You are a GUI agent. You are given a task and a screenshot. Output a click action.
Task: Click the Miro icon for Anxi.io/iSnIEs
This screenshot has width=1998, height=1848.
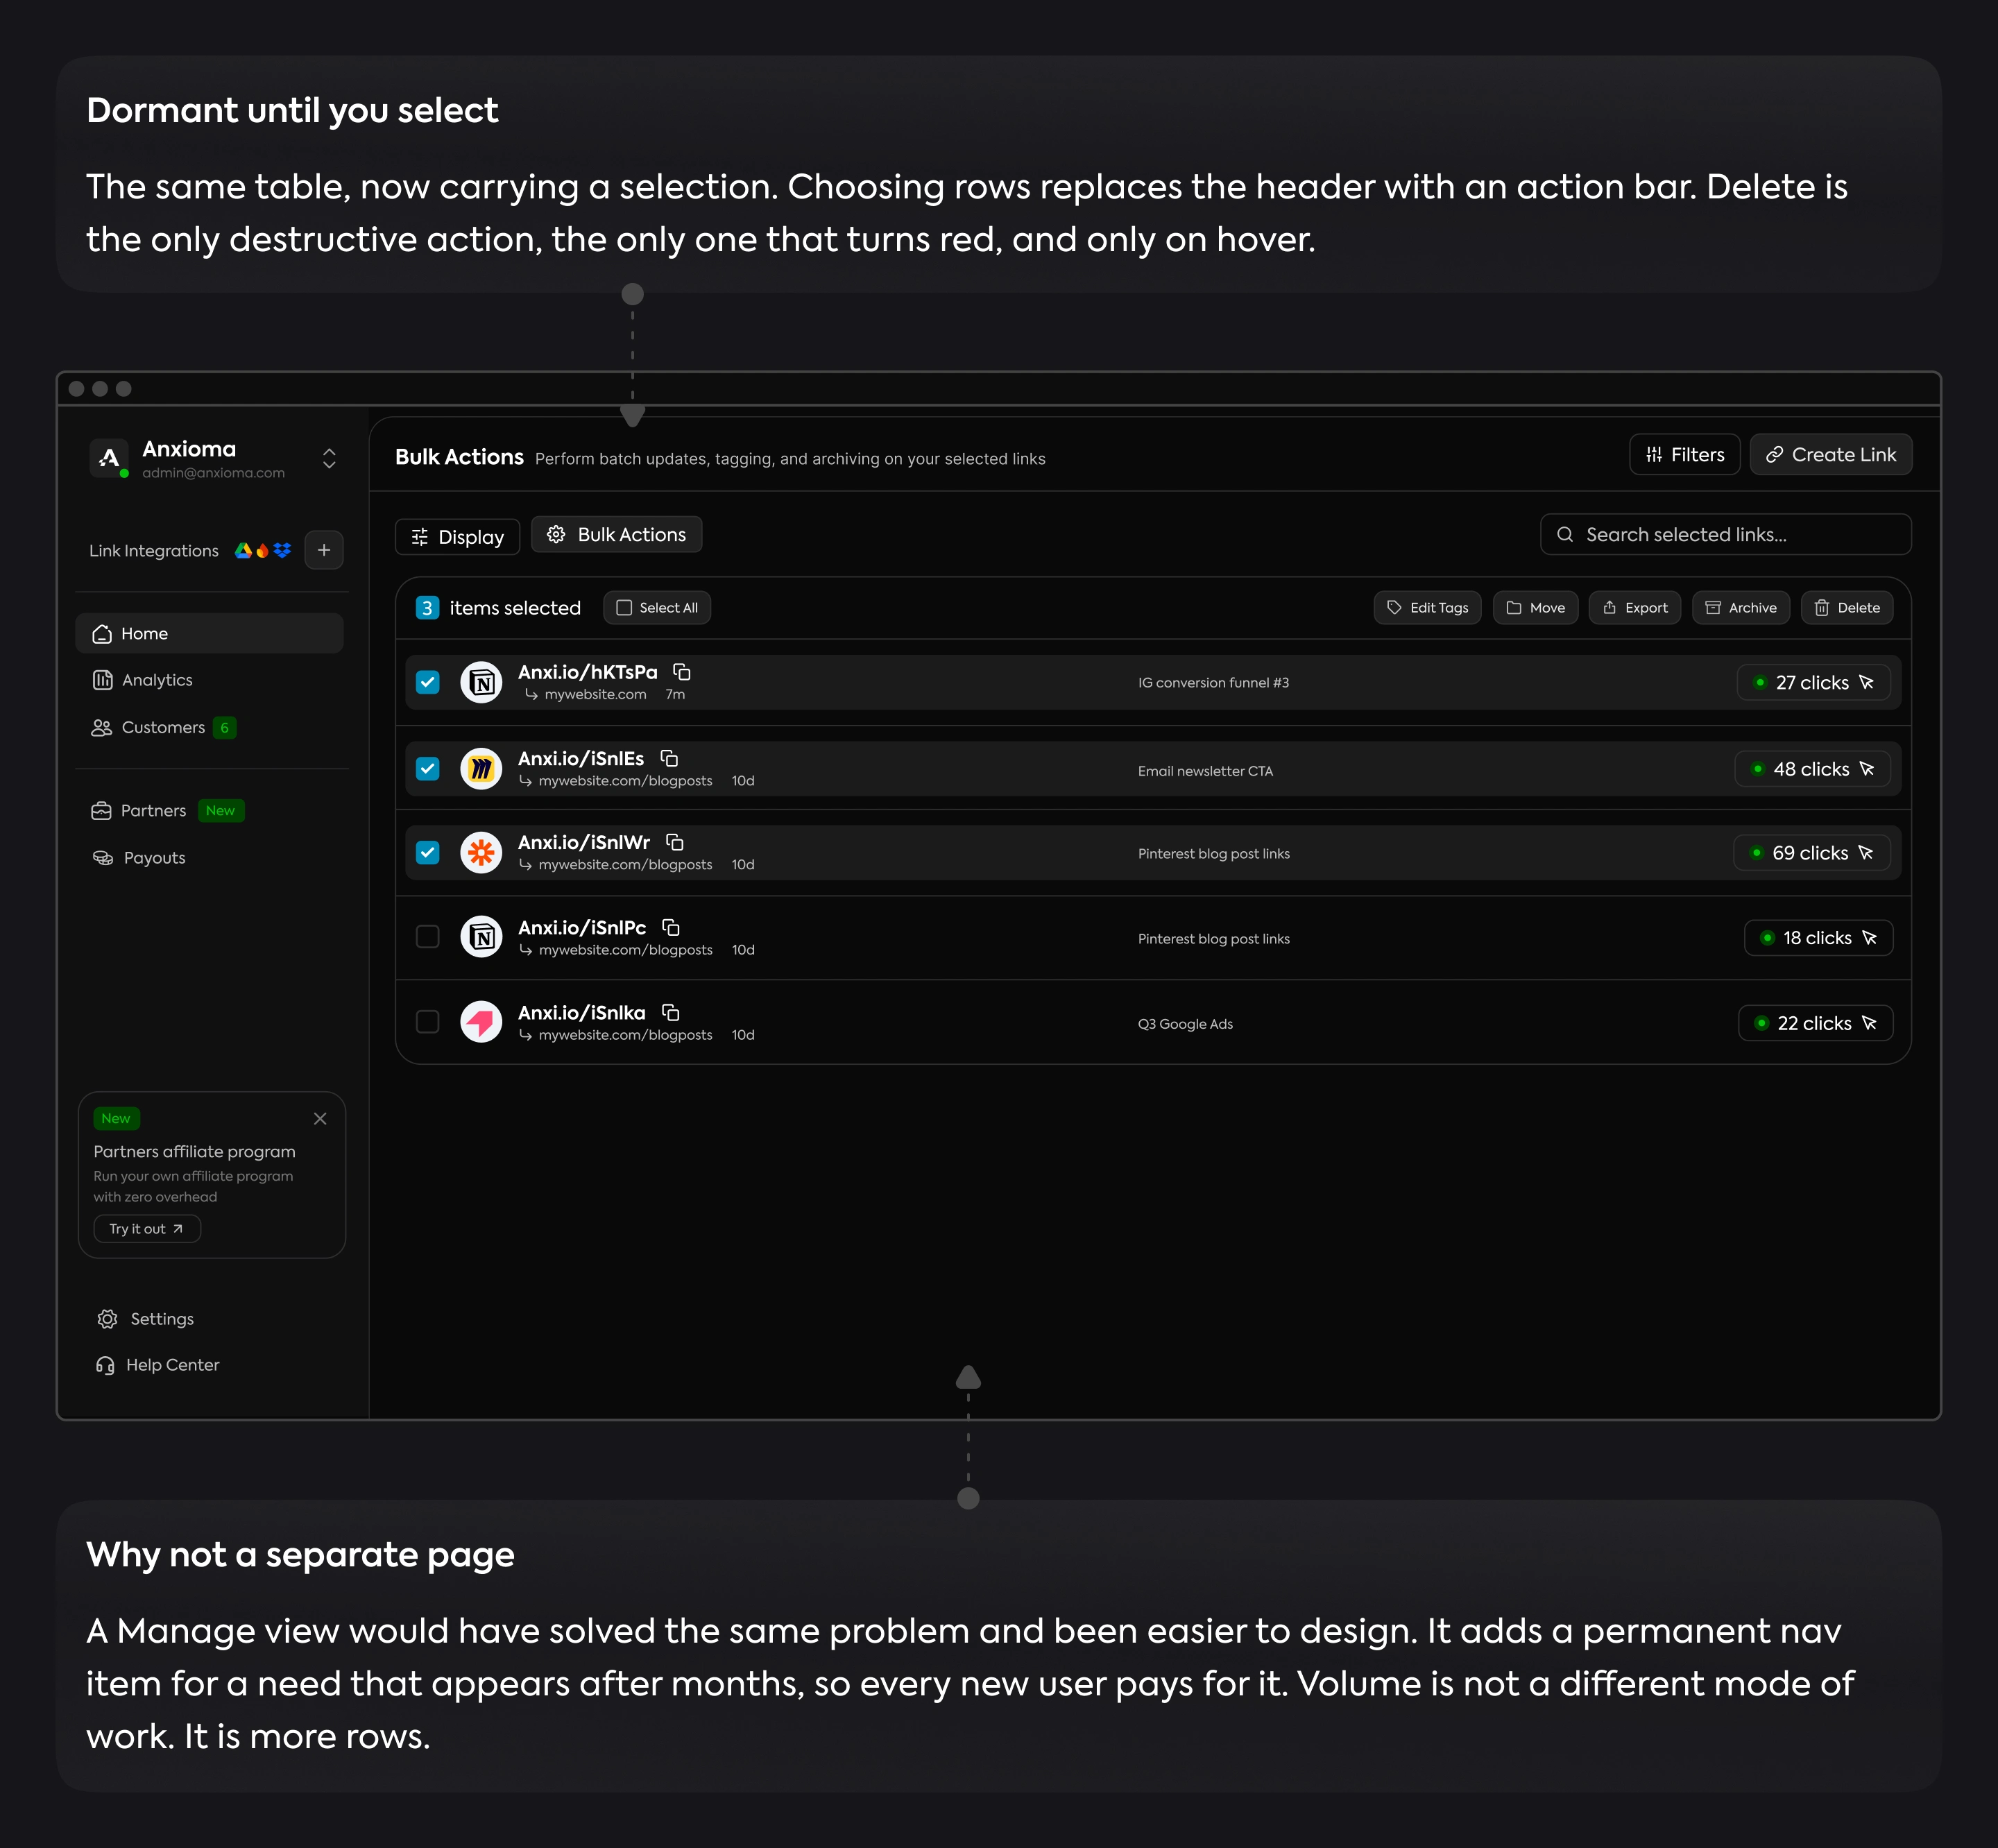(481, 768)
